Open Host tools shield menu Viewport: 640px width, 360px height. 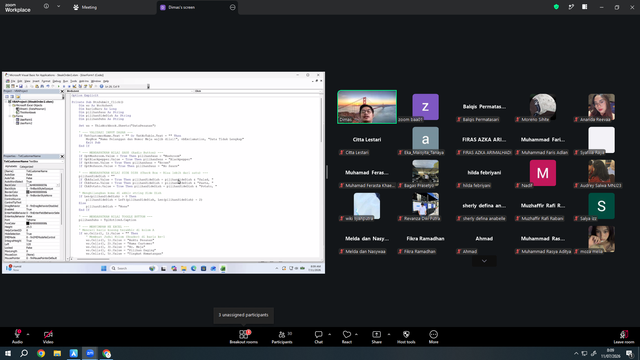[x=406, y=337]
